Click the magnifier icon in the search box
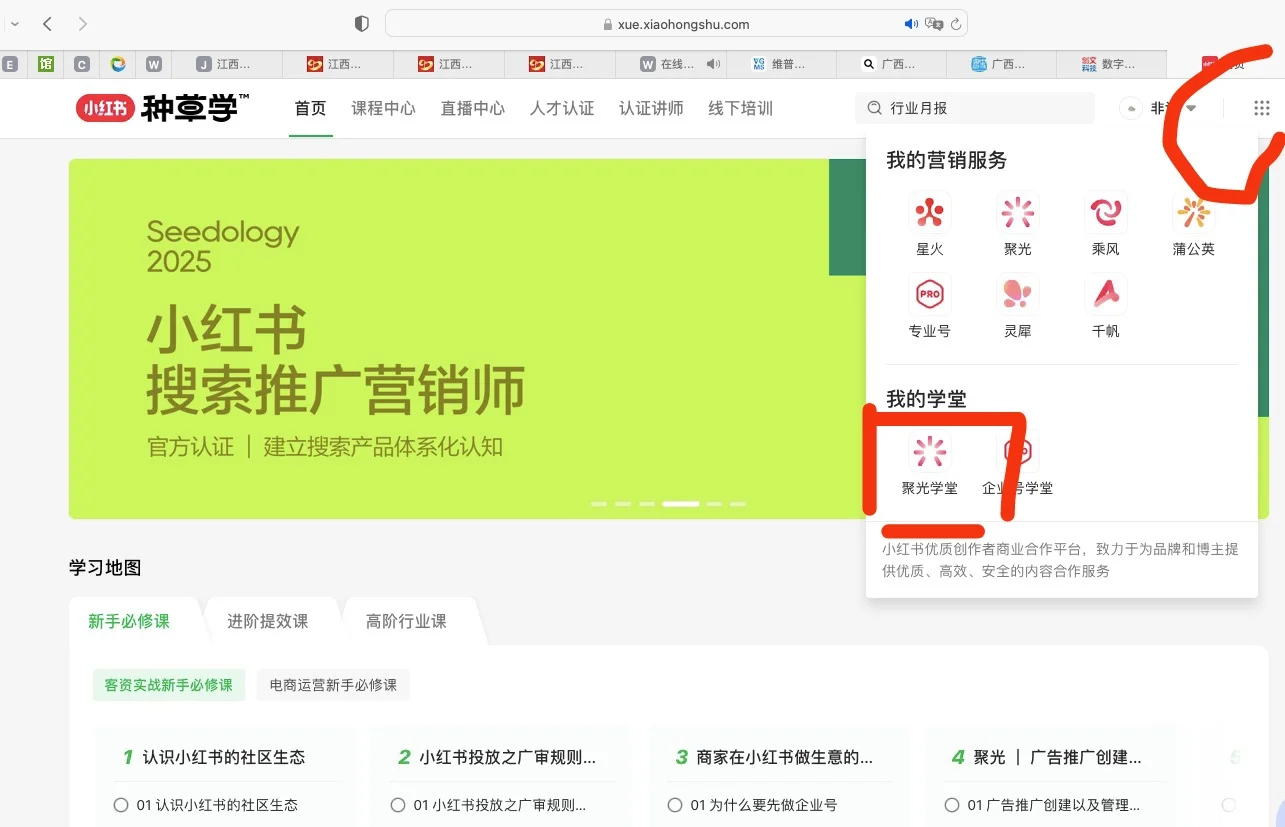Screen dimensions: 1285x827 tap(874, 108)
